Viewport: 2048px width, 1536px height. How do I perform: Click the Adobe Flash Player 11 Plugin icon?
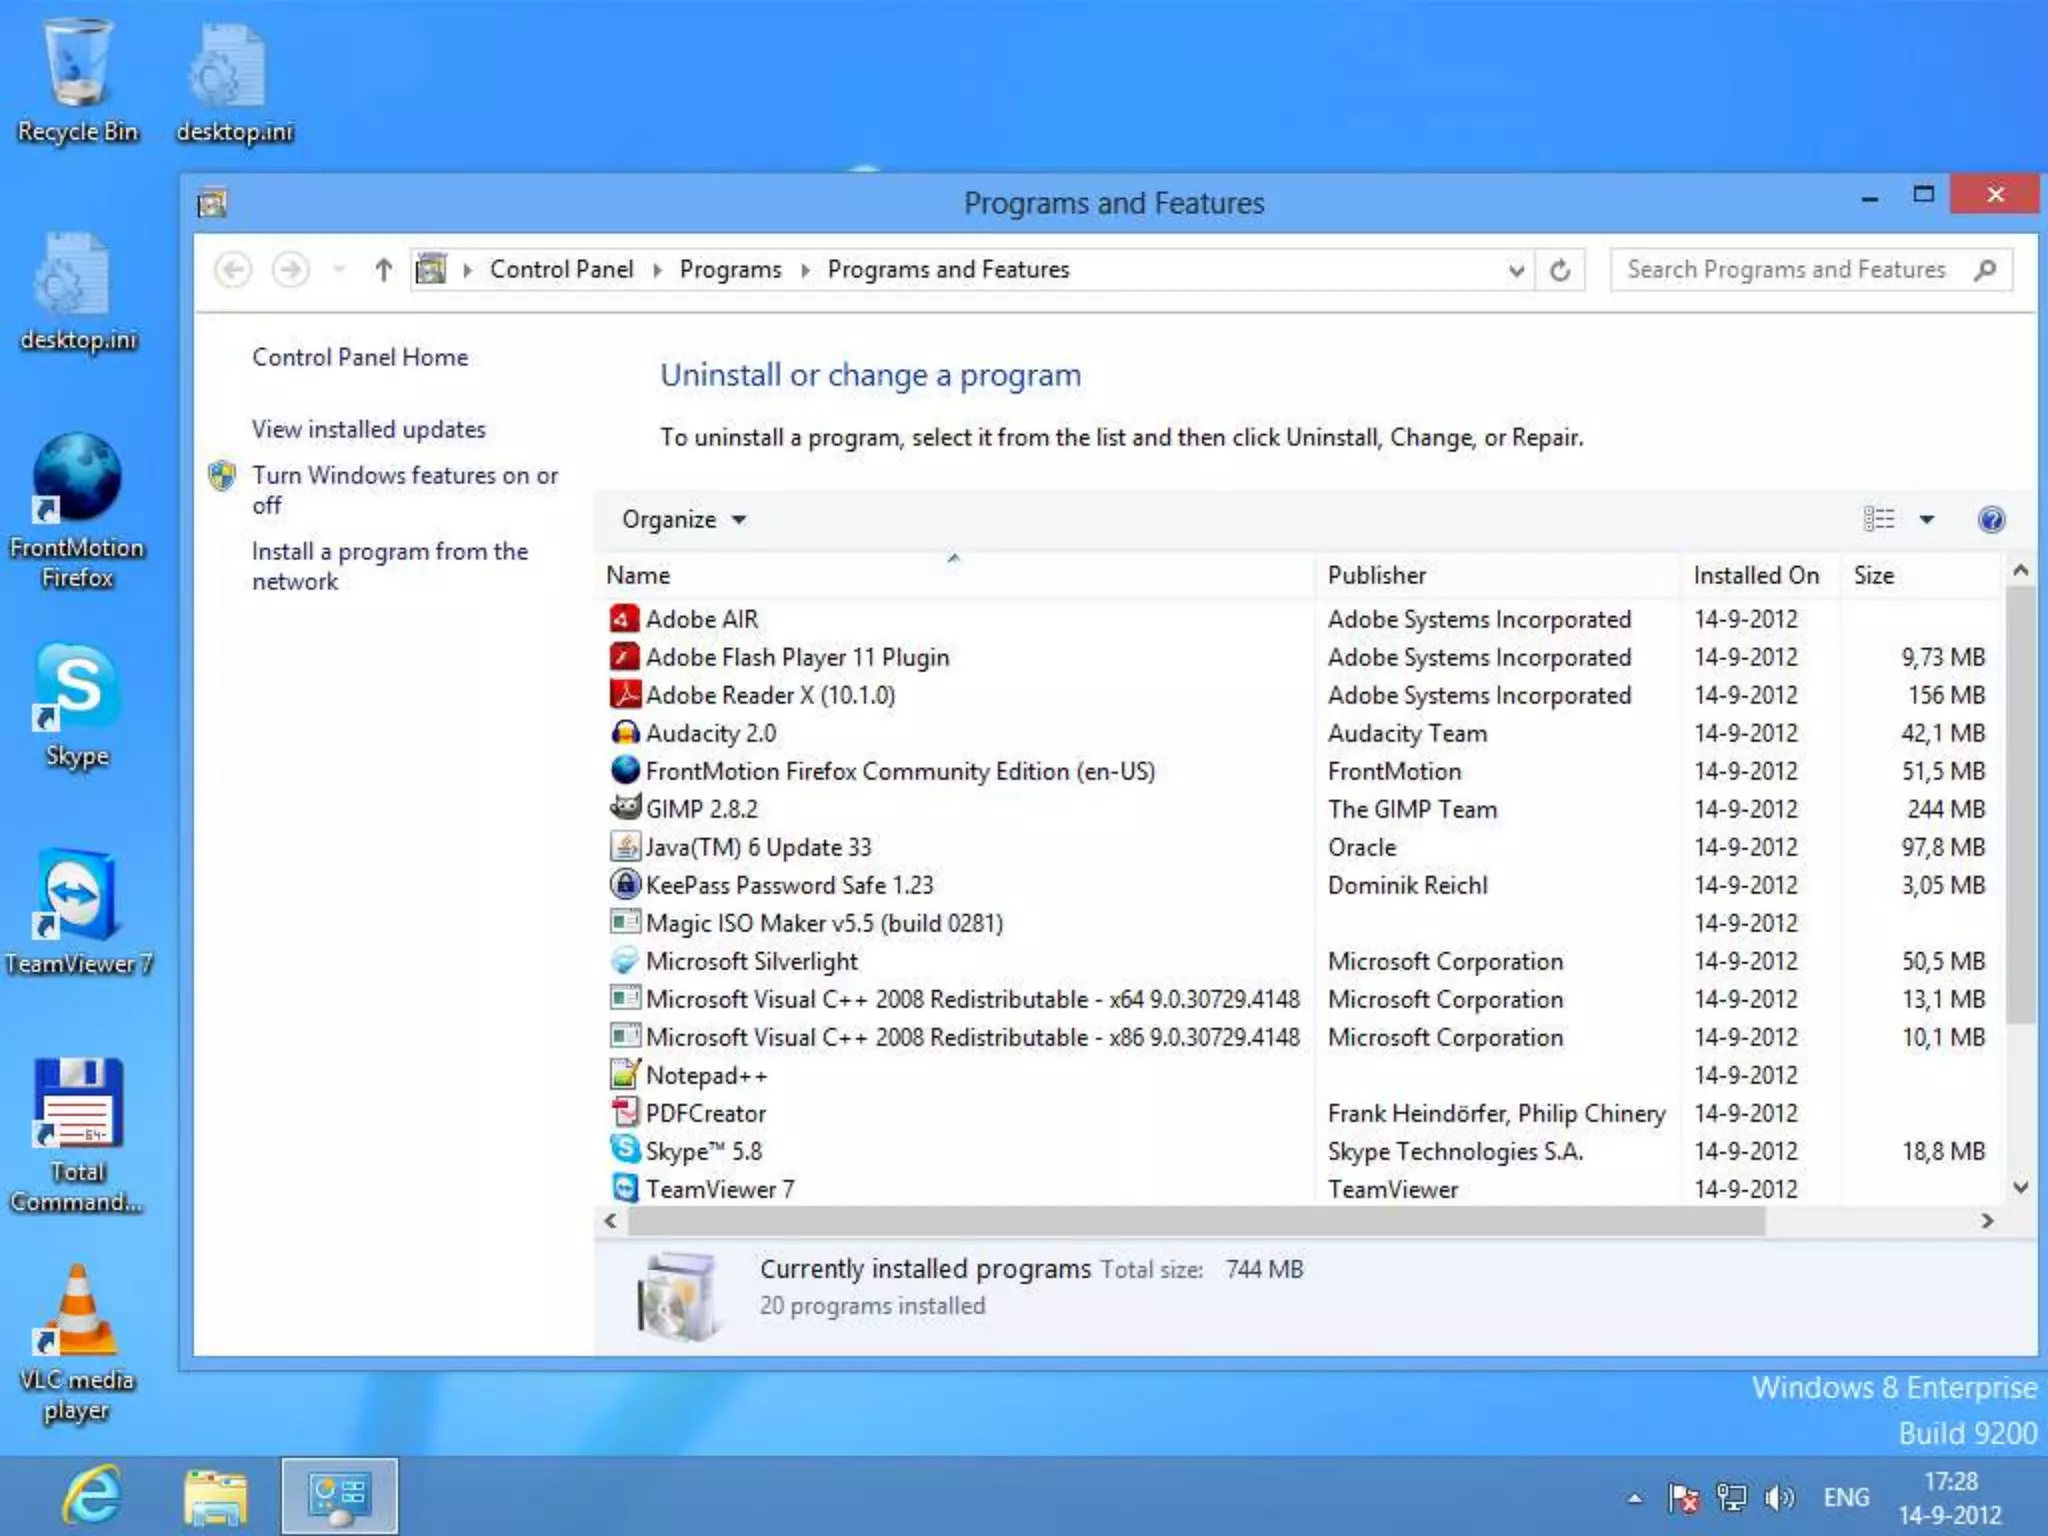(x=624, y=657)
